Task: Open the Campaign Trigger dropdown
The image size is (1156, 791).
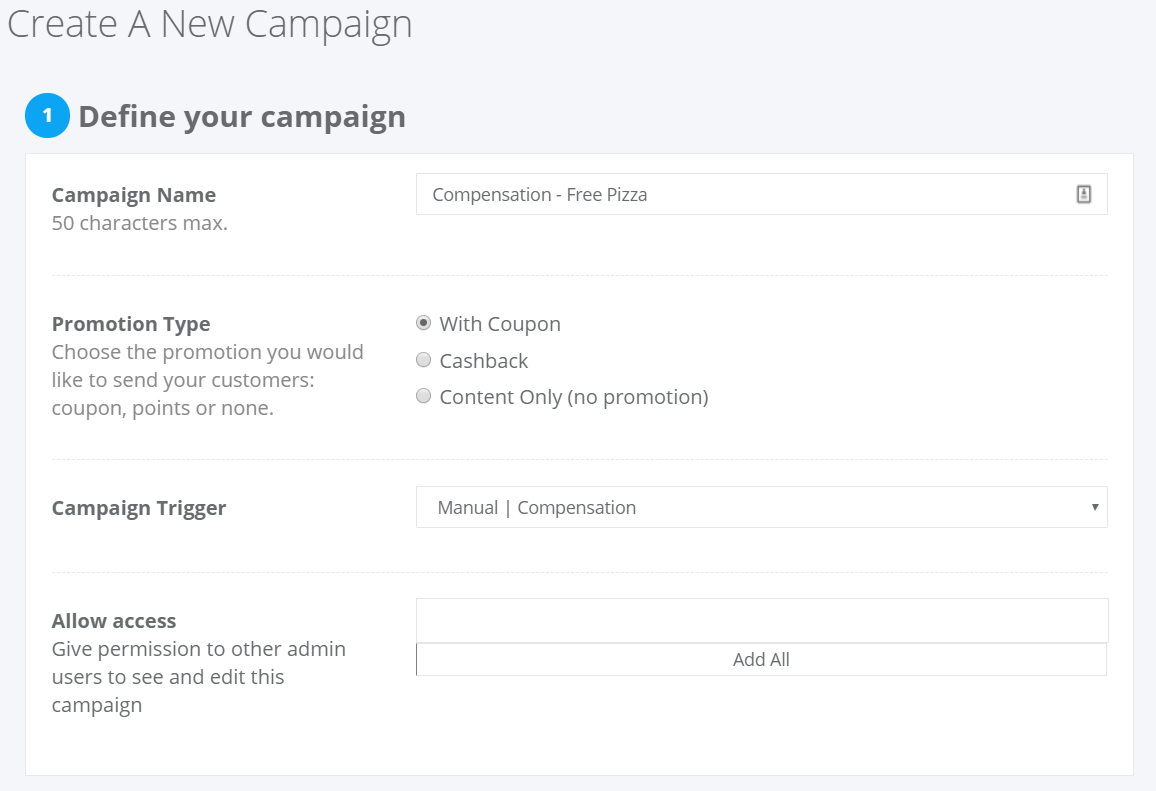Action: [x=762, y=507]
